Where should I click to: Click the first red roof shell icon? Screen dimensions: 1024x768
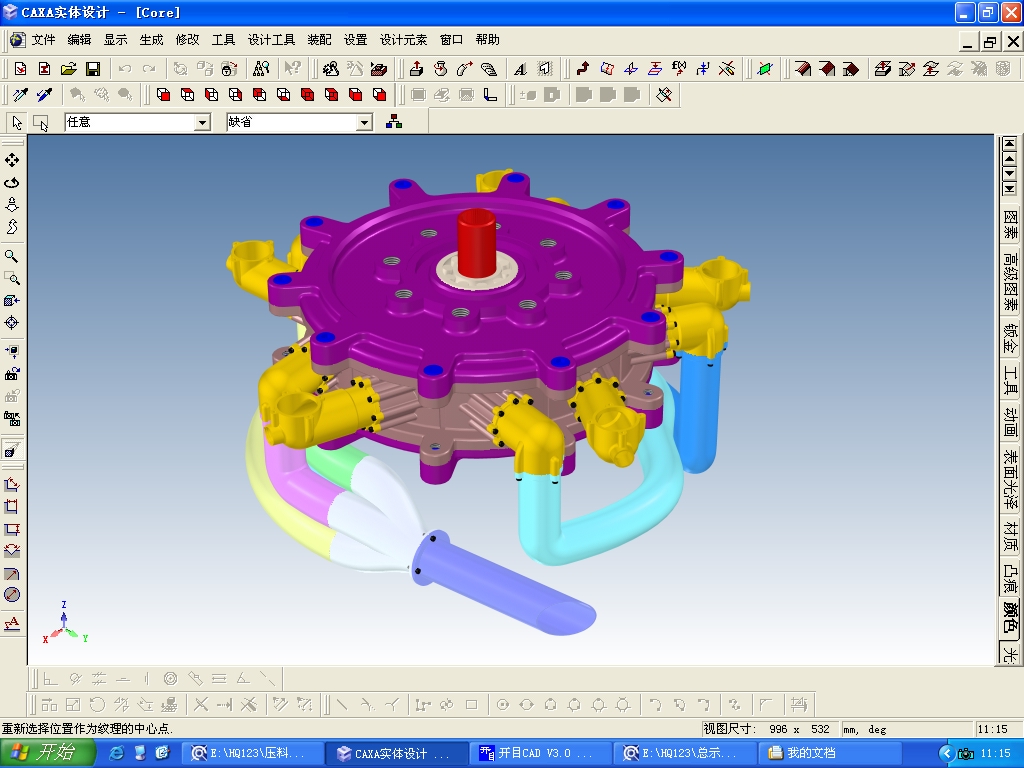point(803,69)
